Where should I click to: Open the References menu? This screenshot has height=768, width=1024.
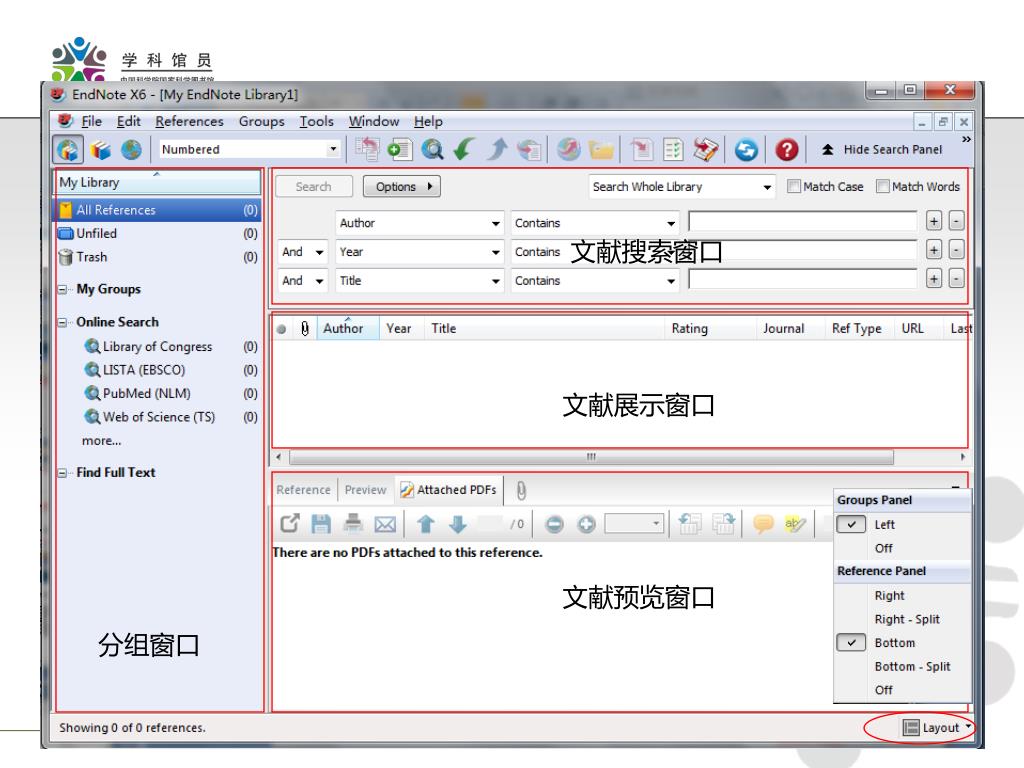point(189,121)
